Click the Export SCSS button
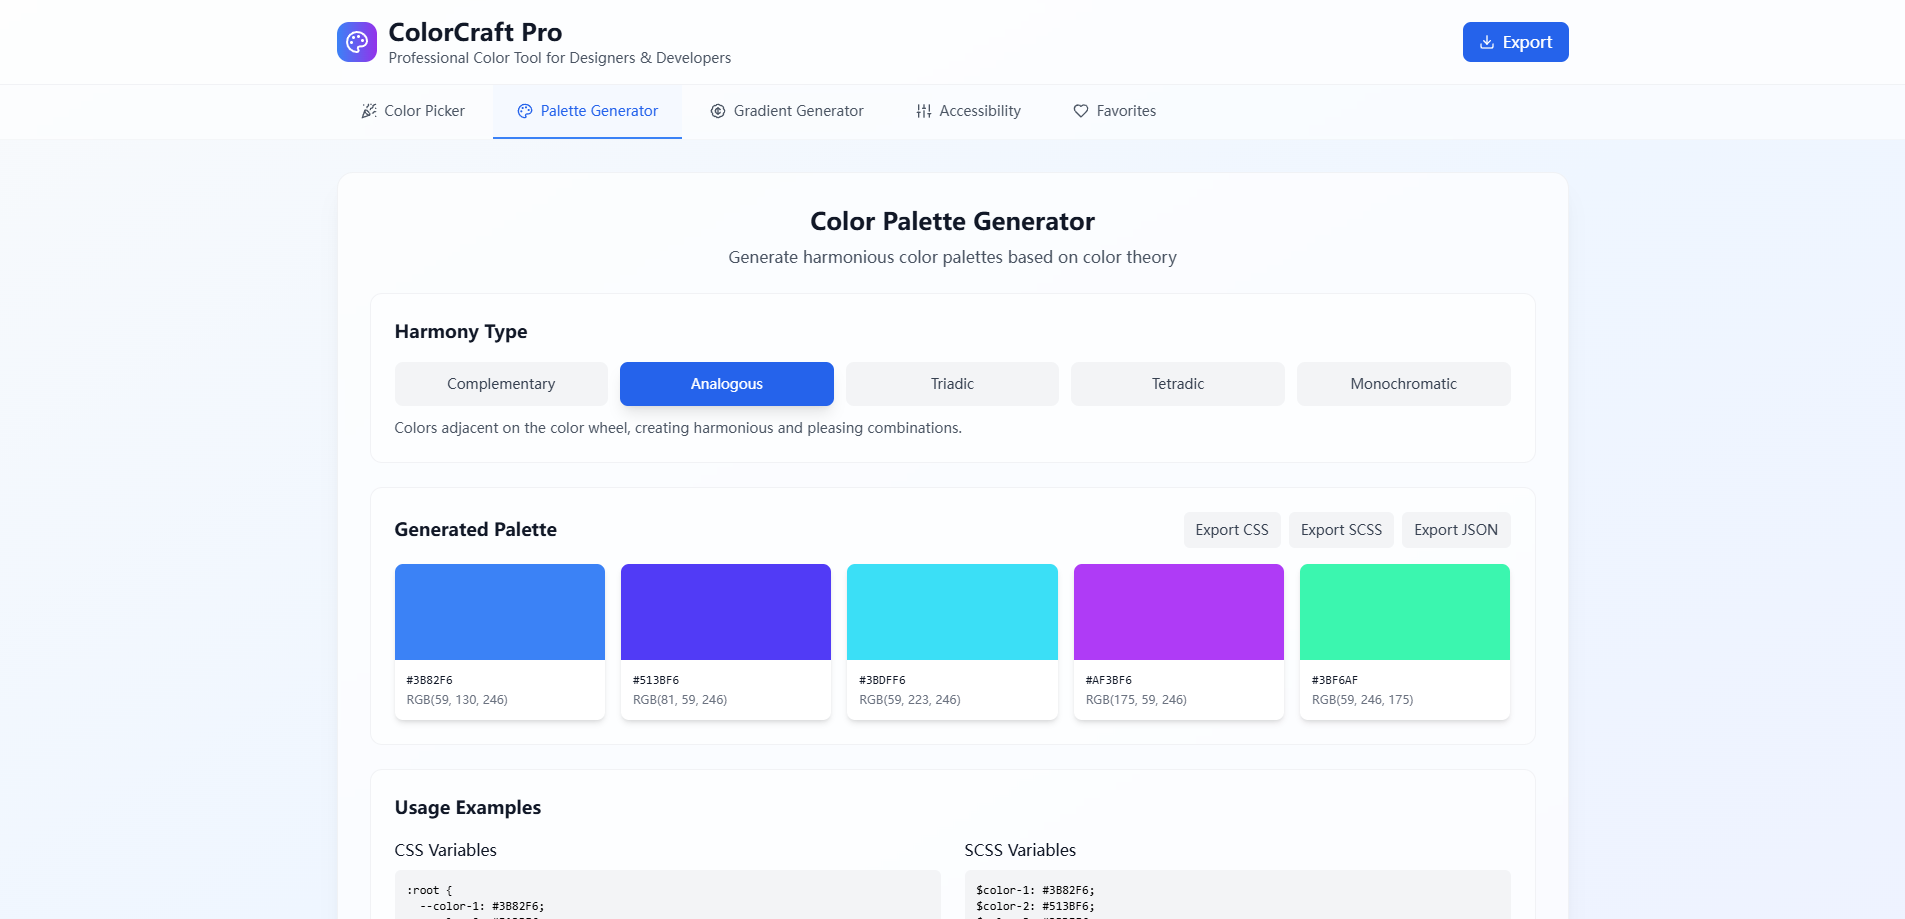 click(x=1341, y=530)
